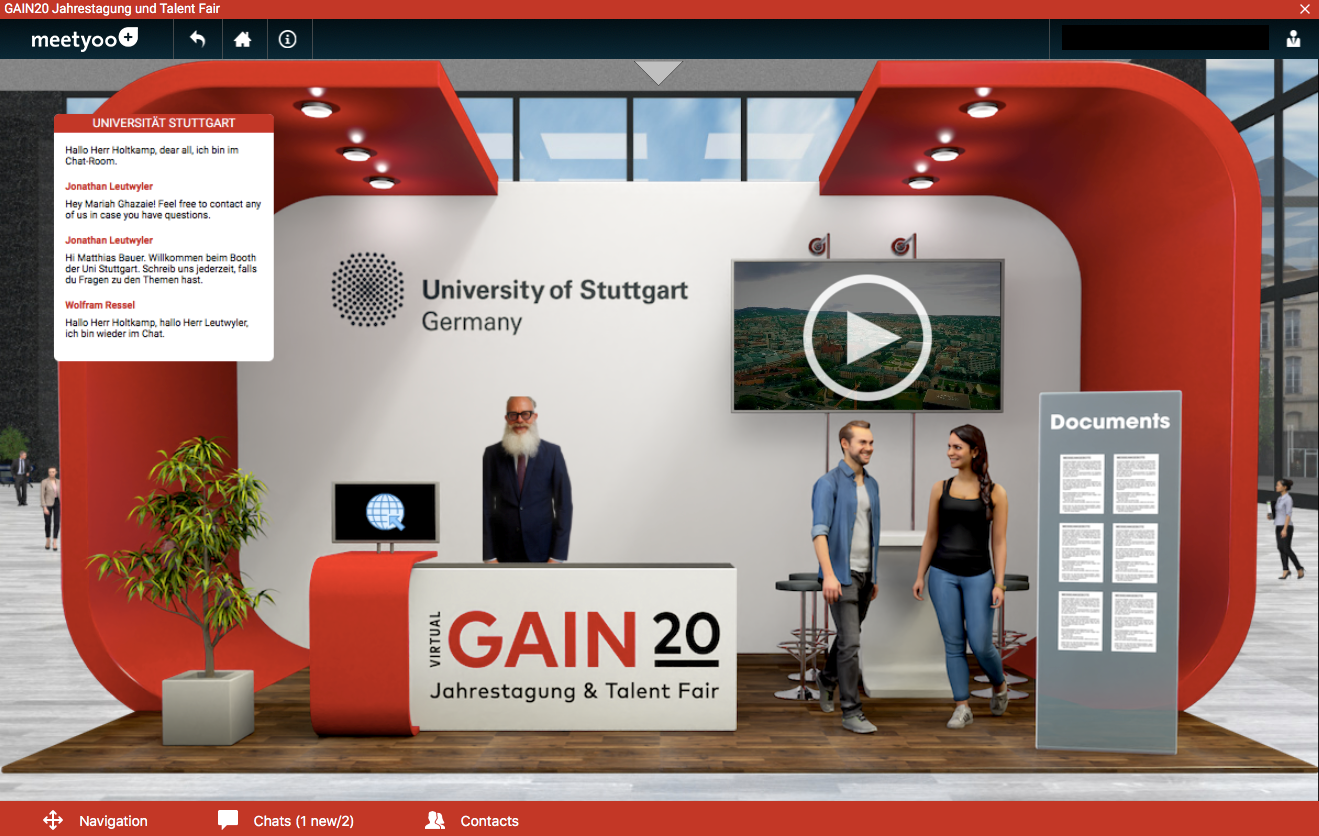Click the GAIN 20 Jahrestagung banner on the desk
The width and height of the screenshot is (1319, 836).
(x=574, y=647)
